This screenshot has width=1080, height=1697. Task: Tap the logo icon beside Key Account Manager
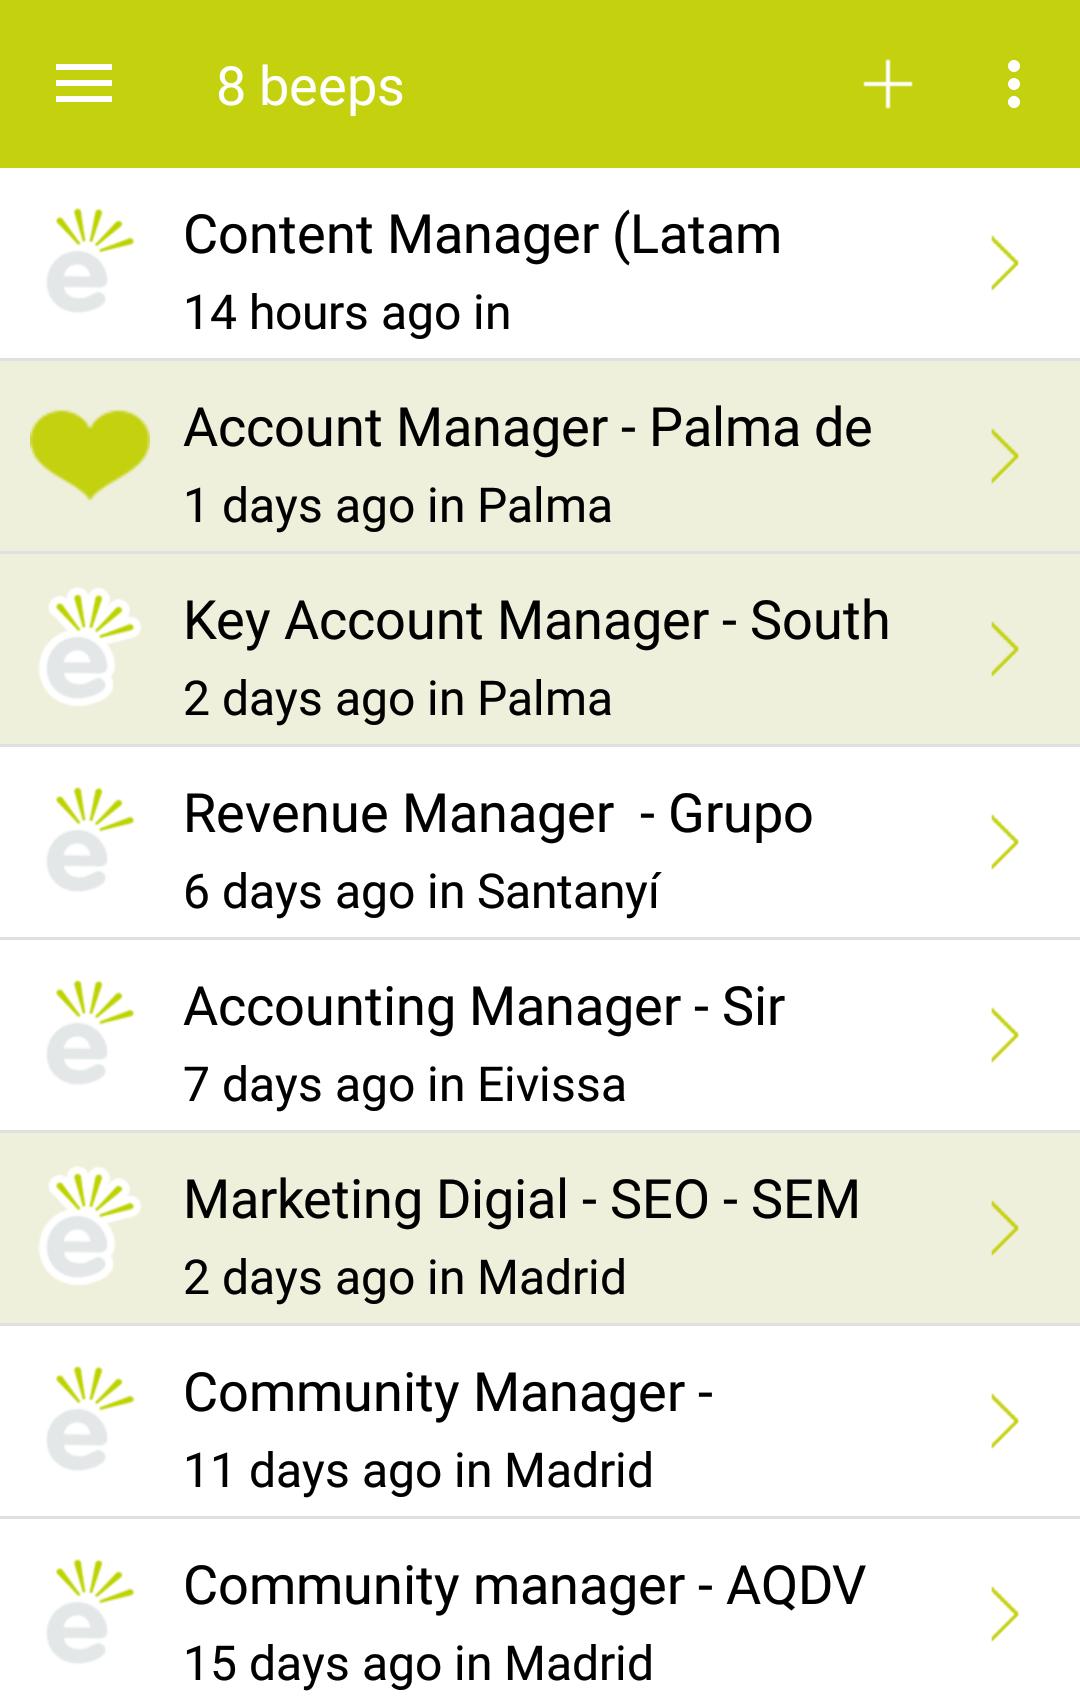88,648
